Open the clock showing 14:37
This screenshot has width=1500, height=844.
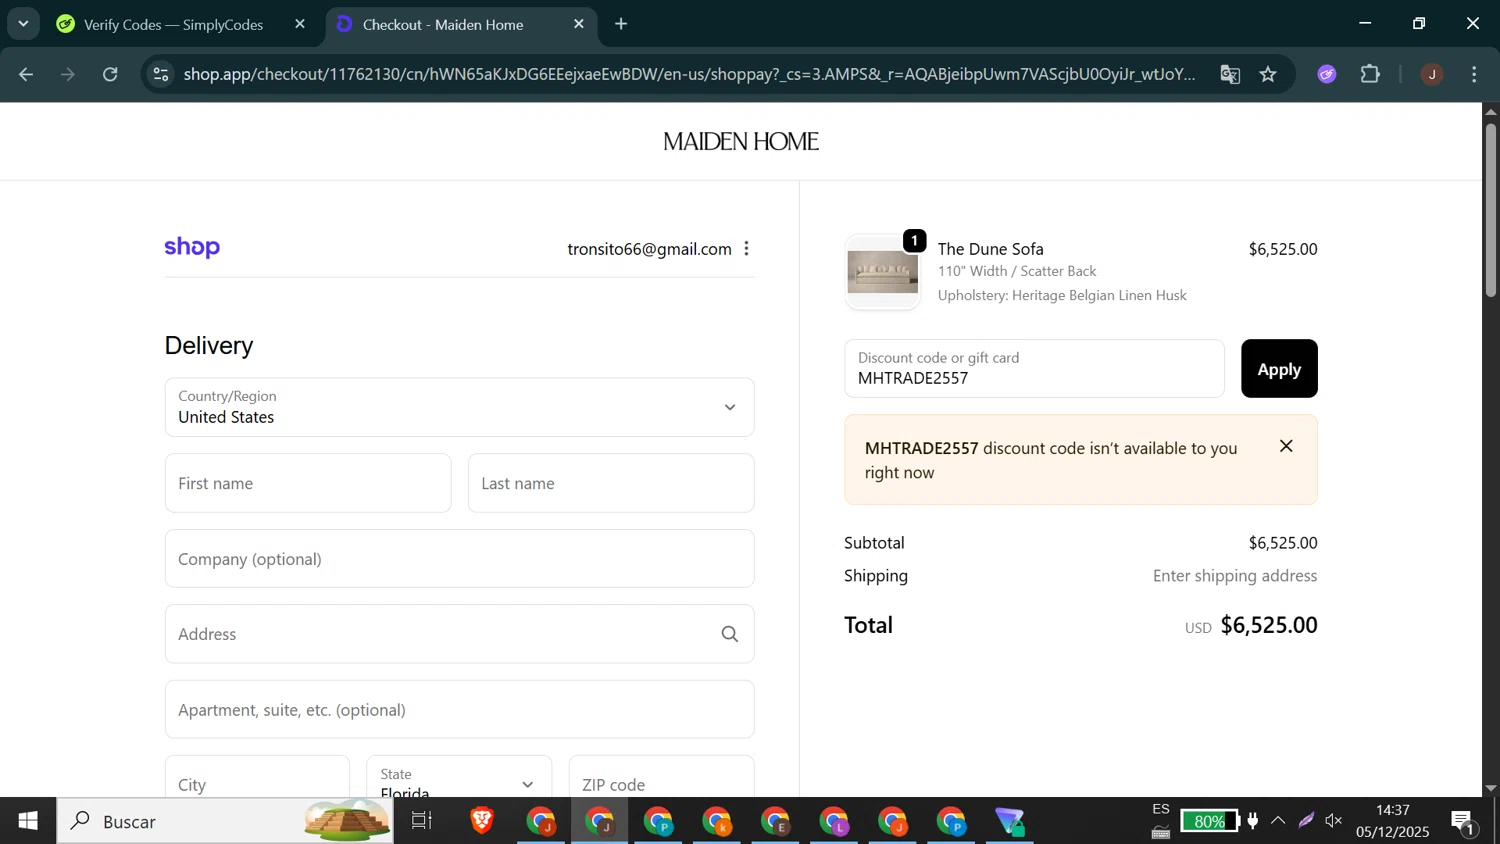(1392, 821)
